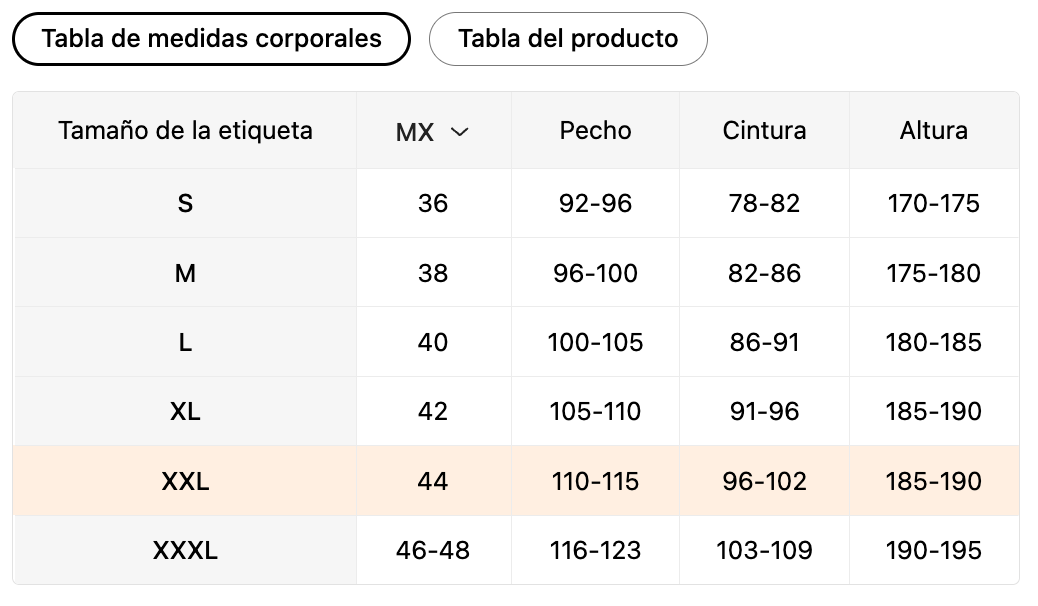Select the highlighted XXL size row
The image size is (1038, 606).
pyautogui.click(x=185, y=481)
